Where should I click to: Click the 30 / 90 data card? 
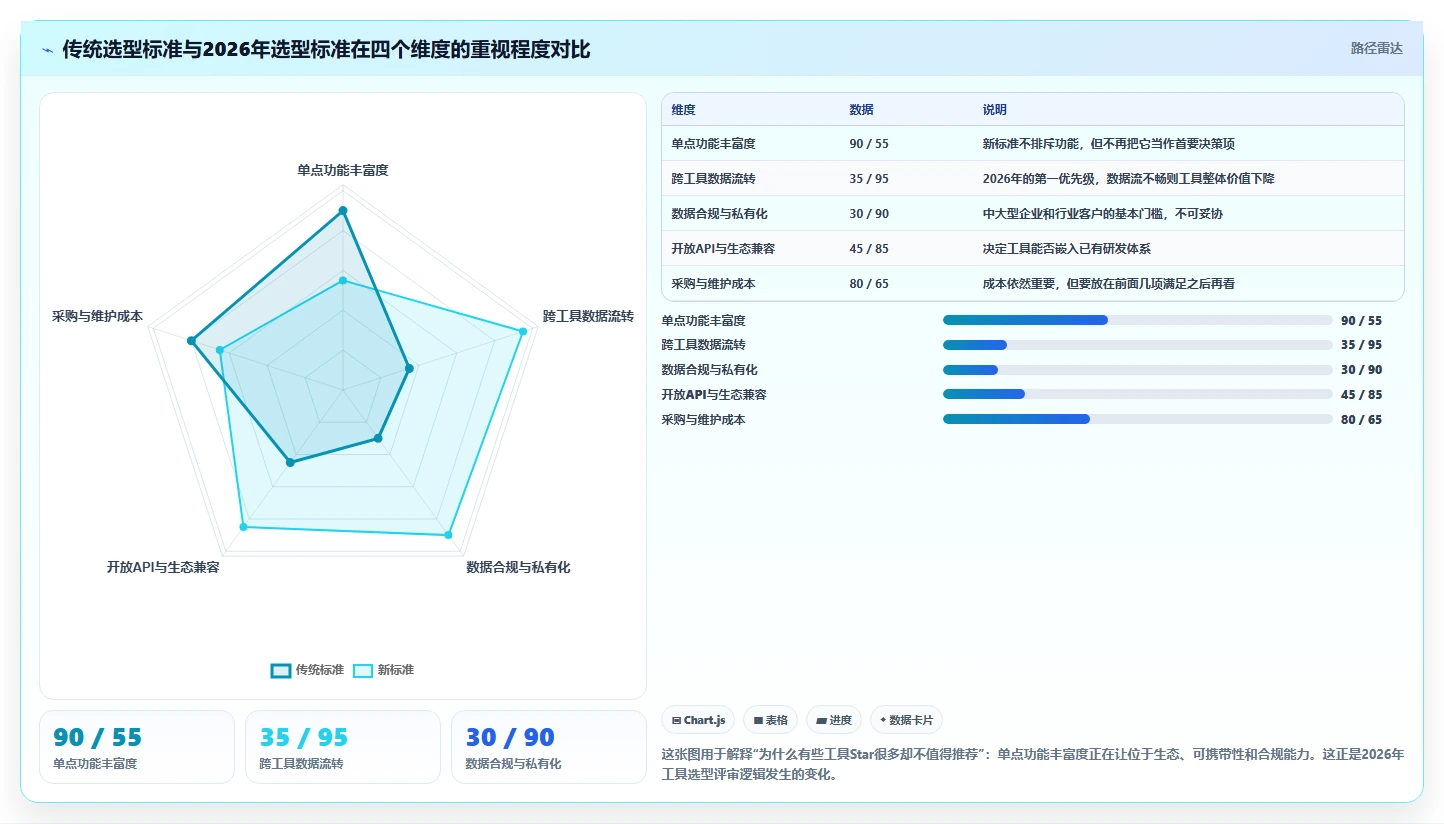point(549,747)
